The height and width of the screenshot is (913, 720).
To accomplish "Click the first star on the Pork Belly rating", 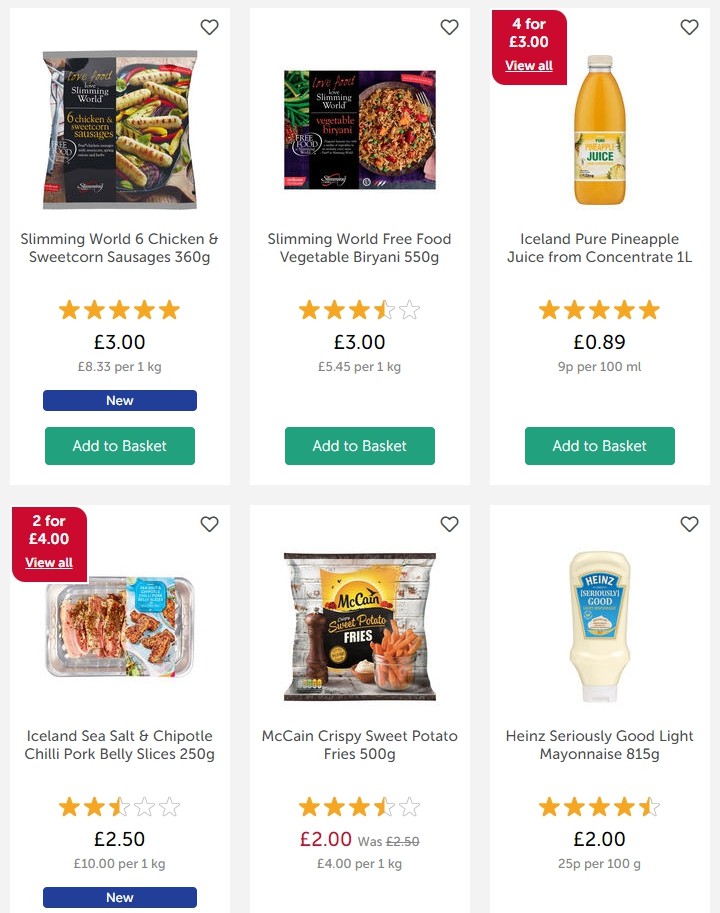I will coord(70,806).
